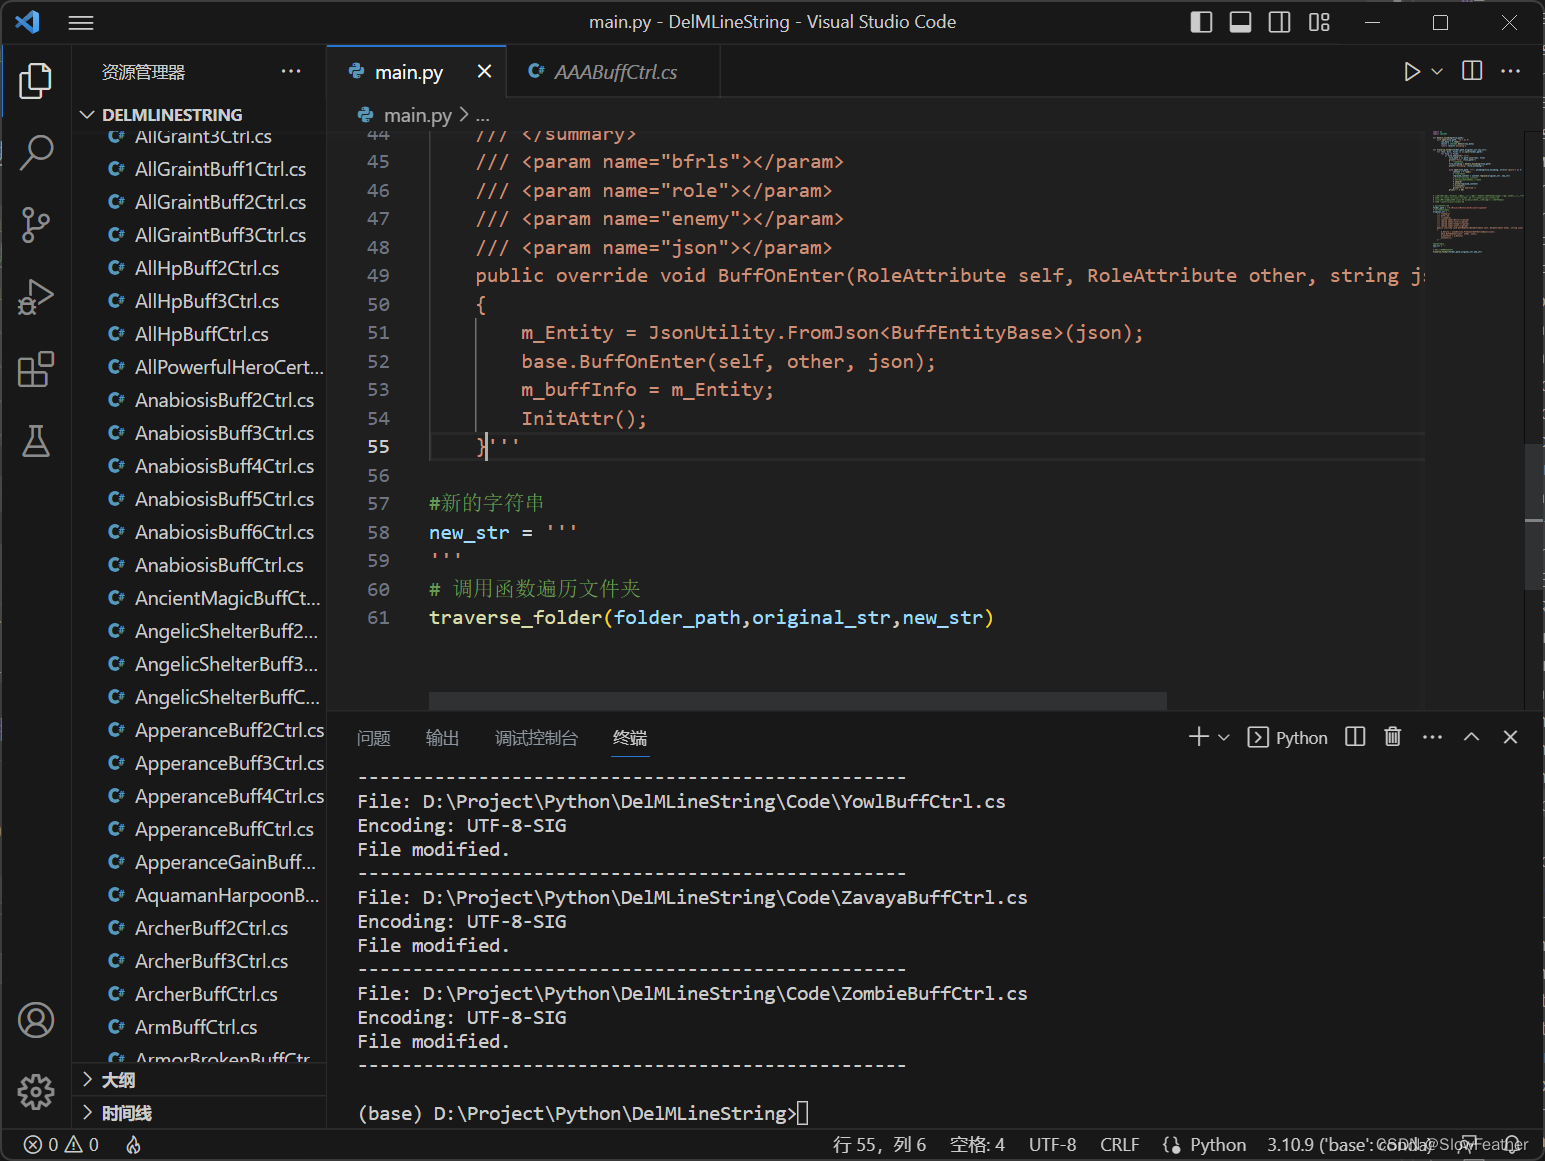
Task: Open the terminal panel more actions menu
Action: tap(1432, 737)
